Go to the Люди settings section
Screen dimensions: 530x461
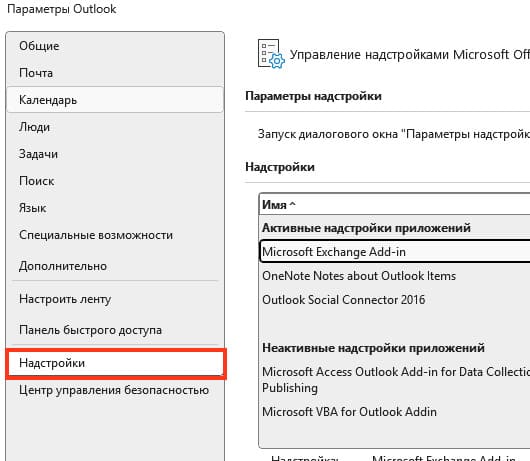pyautogui.click(x=115, y=127)
